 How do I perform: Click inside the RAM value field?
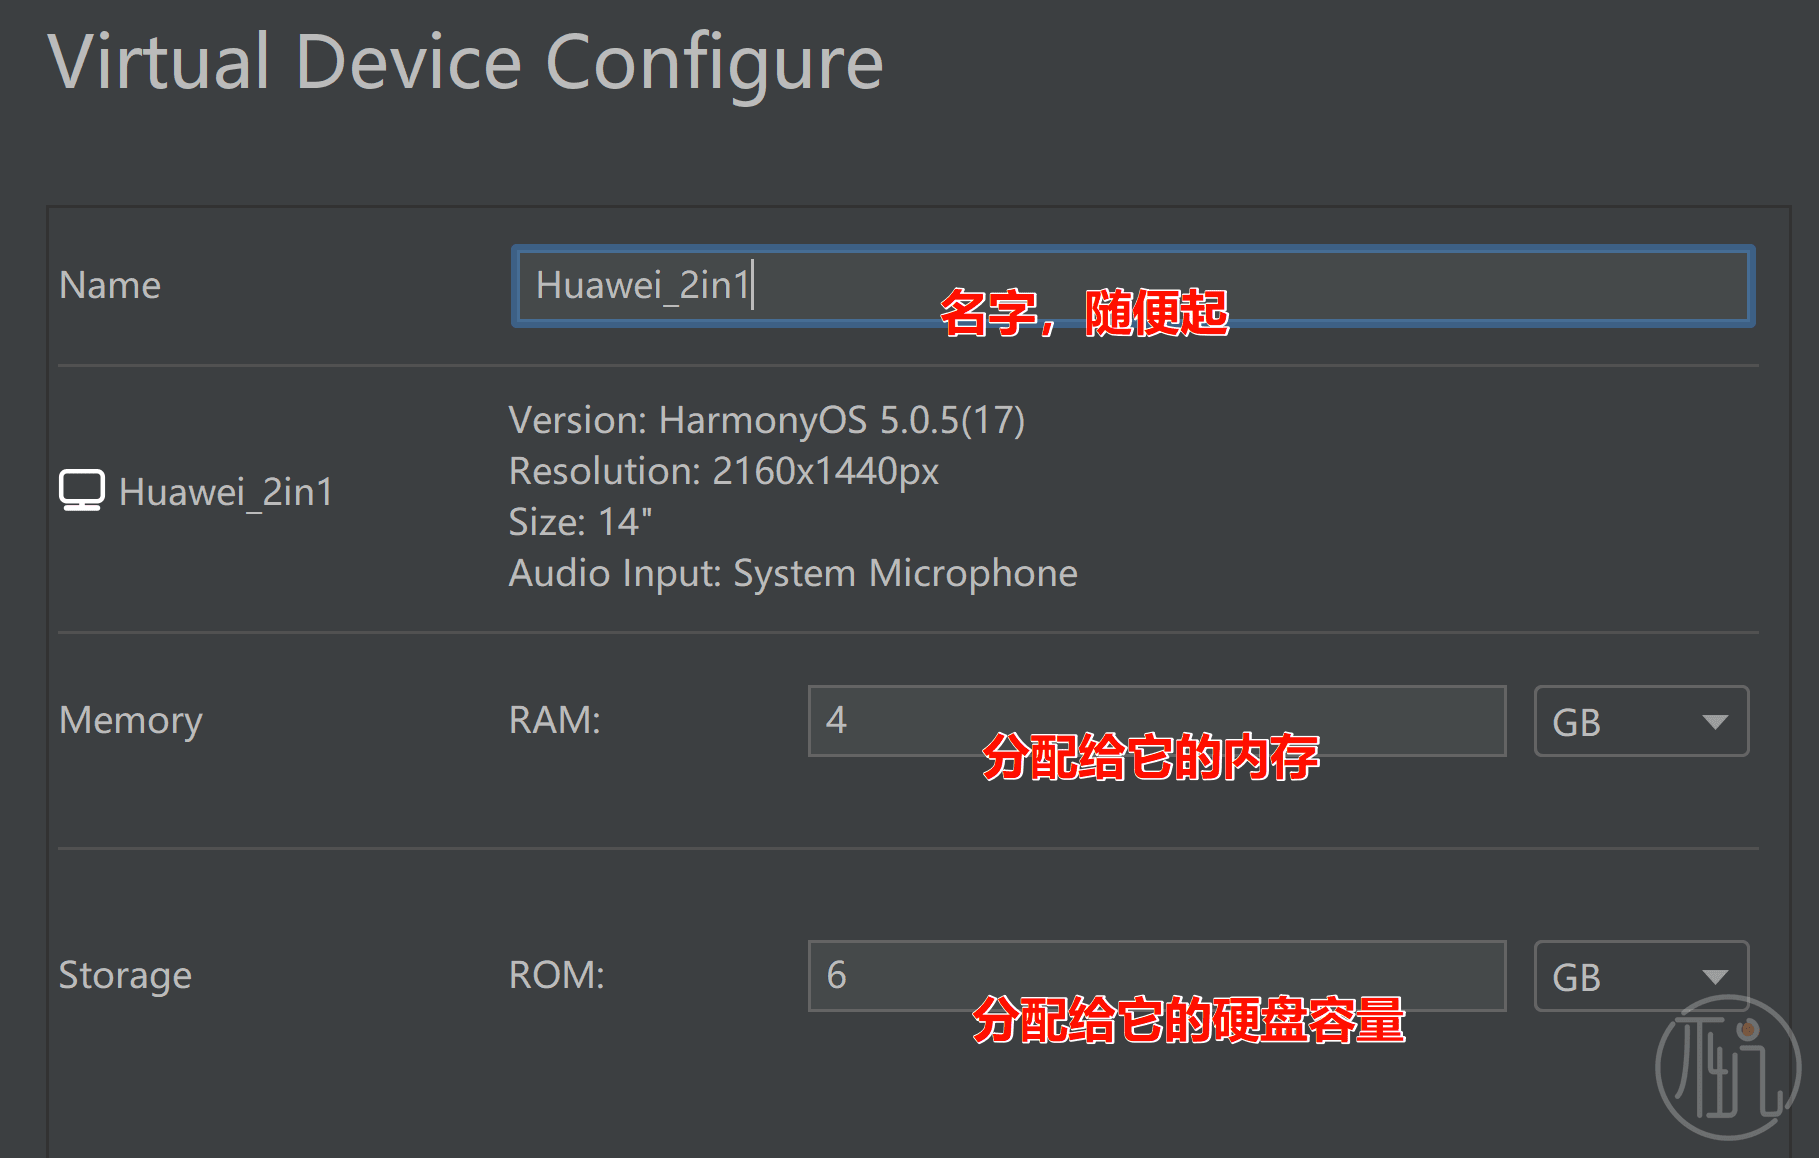[x=1157, y=721]
